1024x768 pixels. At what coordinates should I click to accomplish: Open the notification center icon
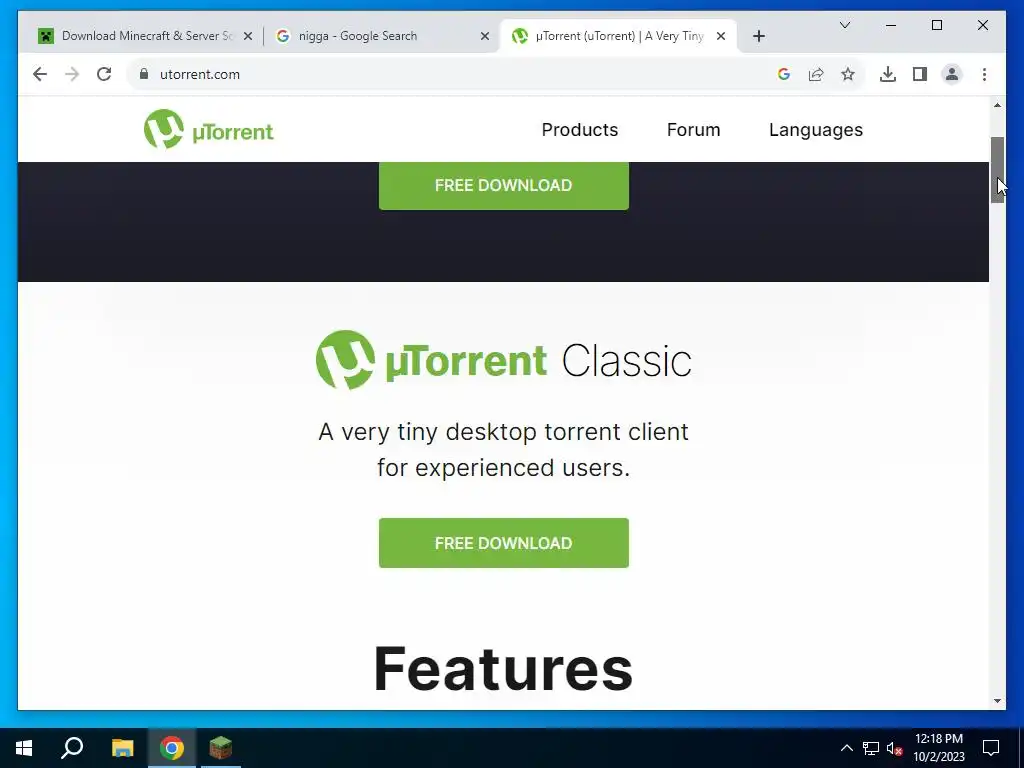[x=991, y=748]
